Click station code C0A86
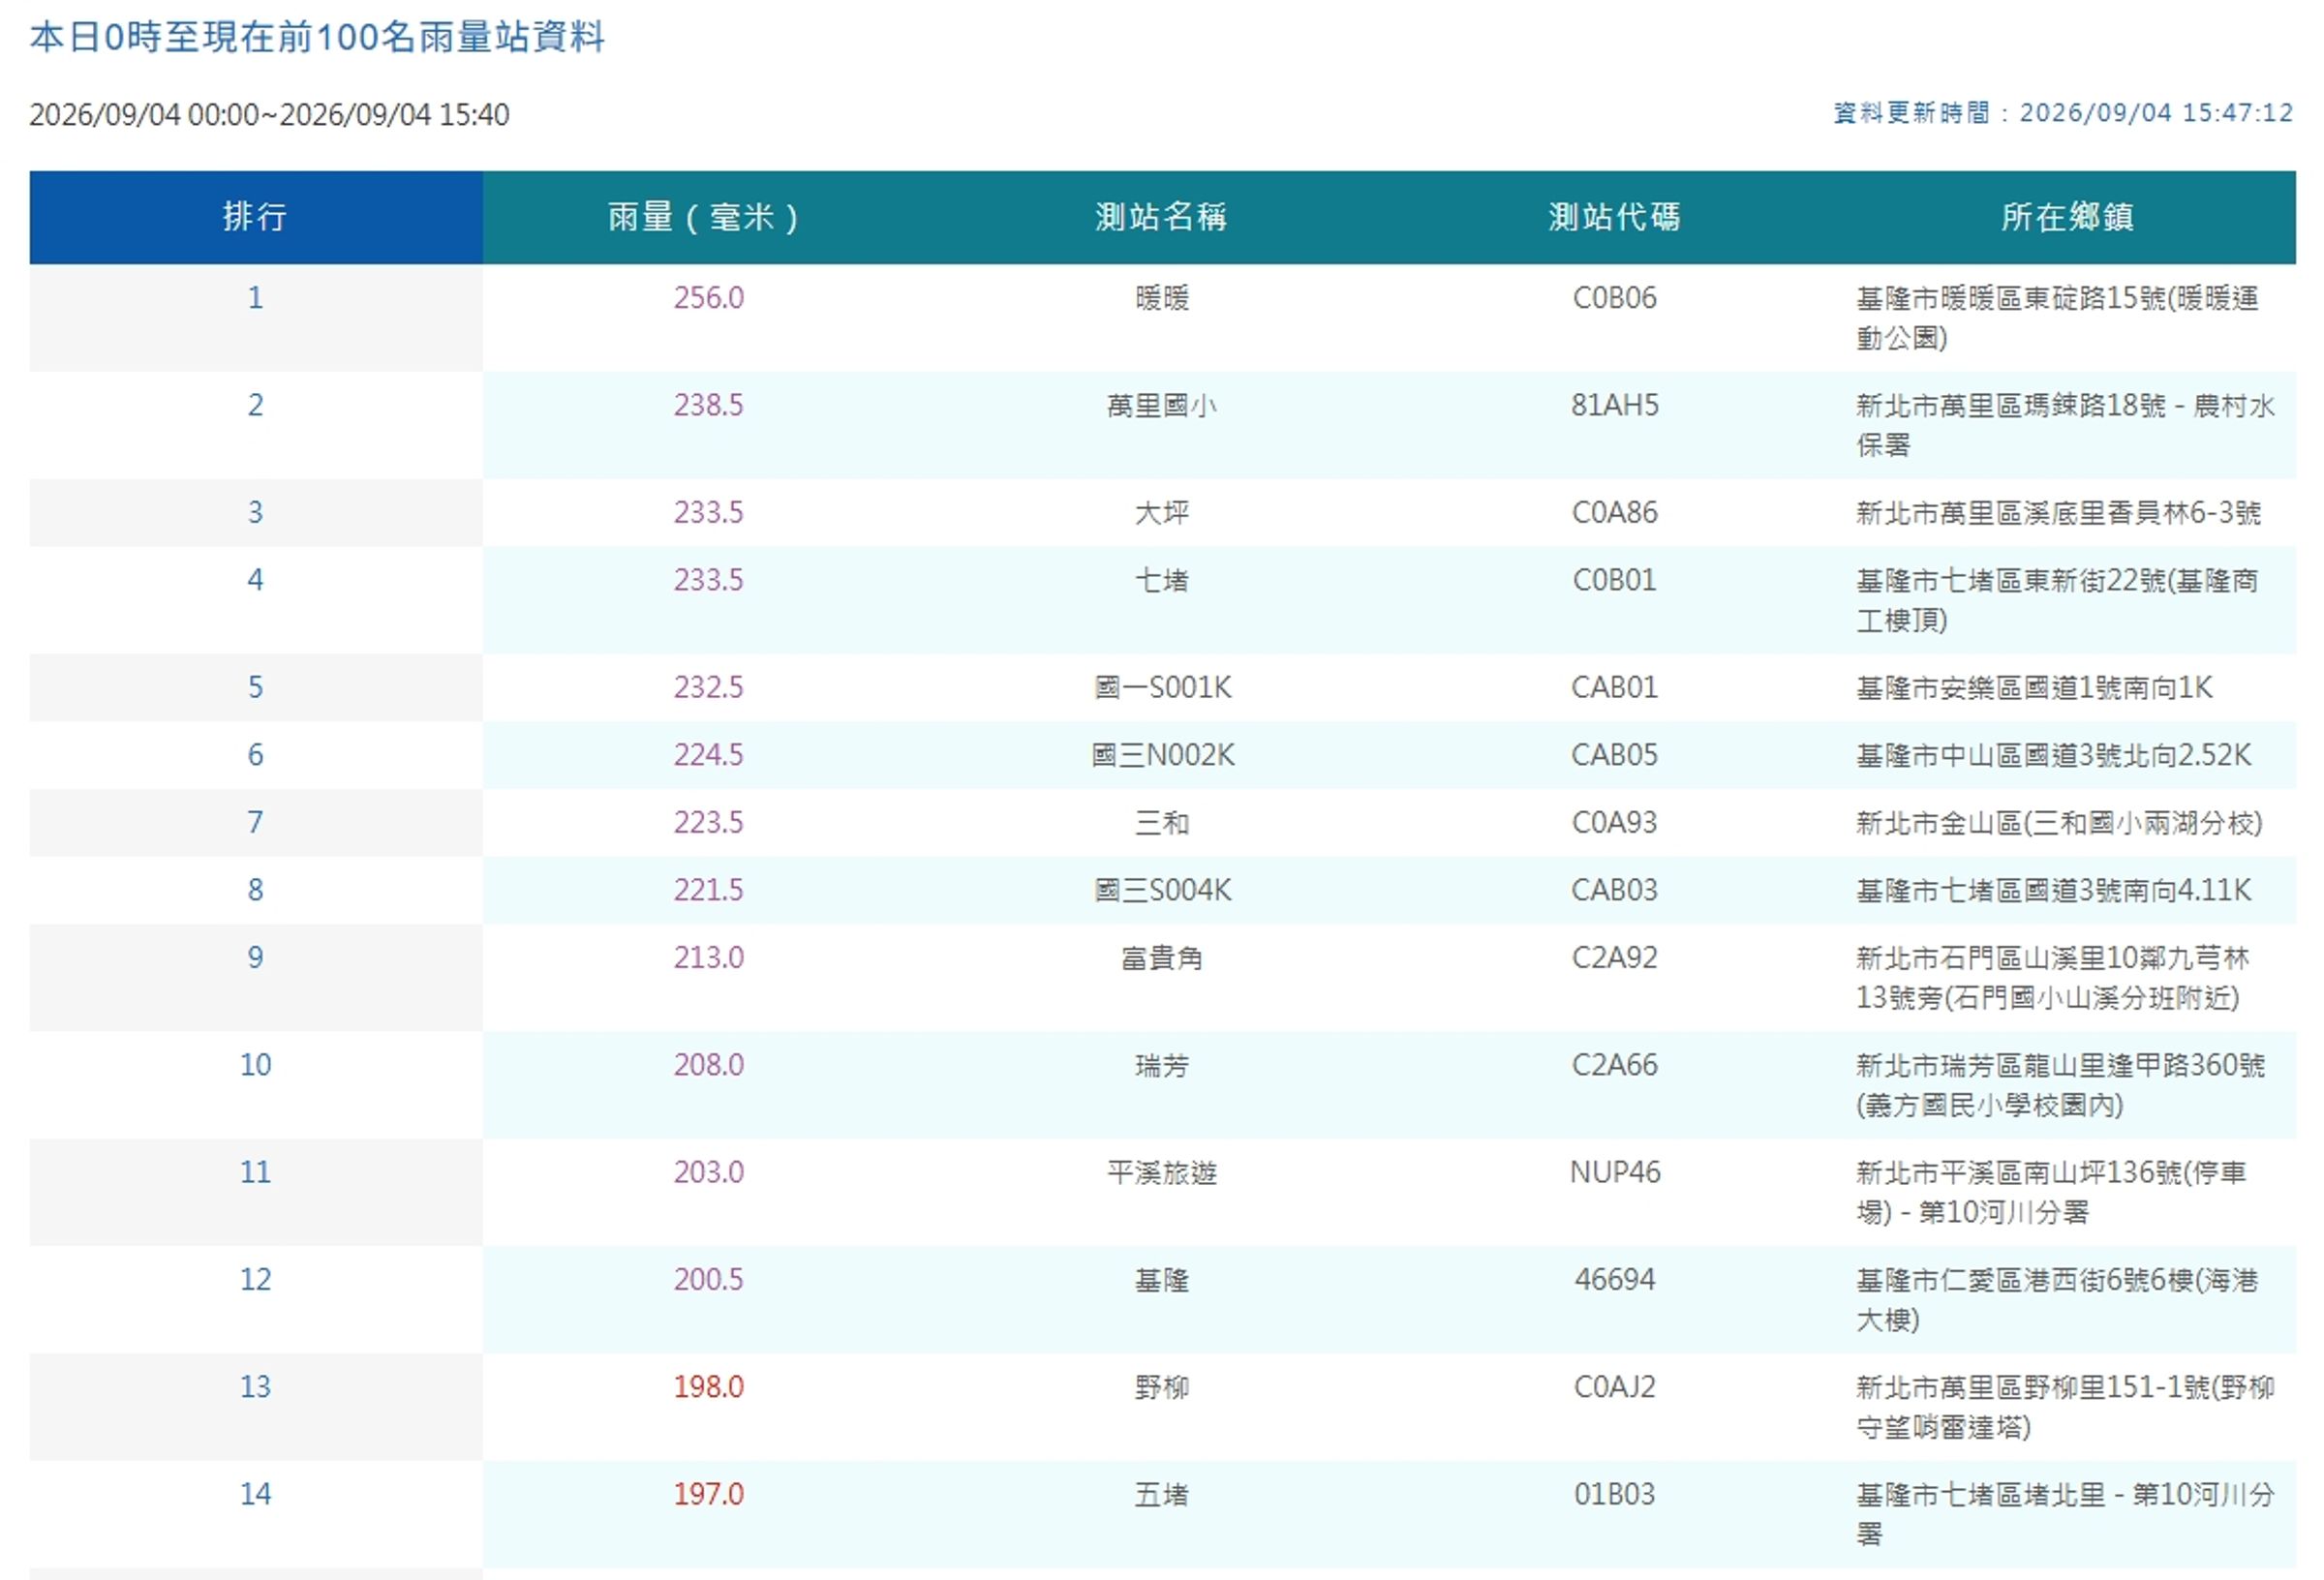This screenshot has height=1580, width=2324. click(x=1614, y=513)
